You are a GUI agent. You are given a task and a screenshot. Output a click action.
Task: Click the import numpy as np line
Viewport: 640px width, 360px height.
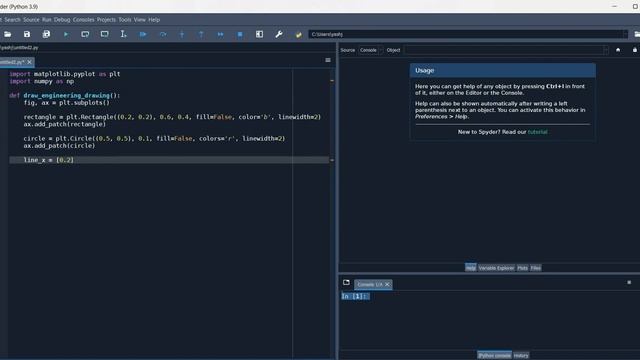[42, 81]
